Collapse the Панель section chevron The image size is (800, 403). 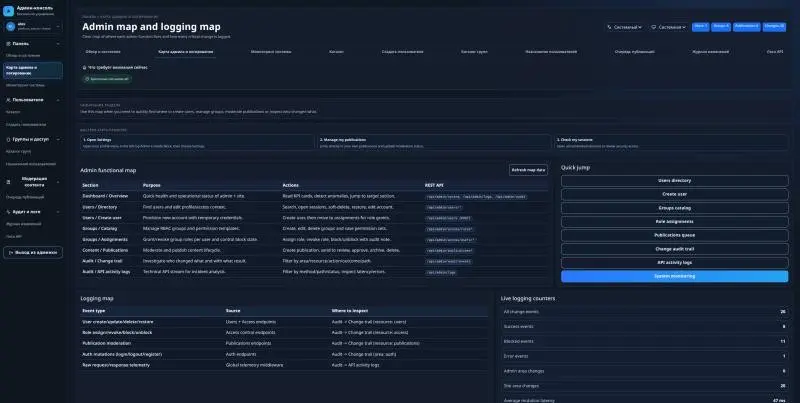58,44
